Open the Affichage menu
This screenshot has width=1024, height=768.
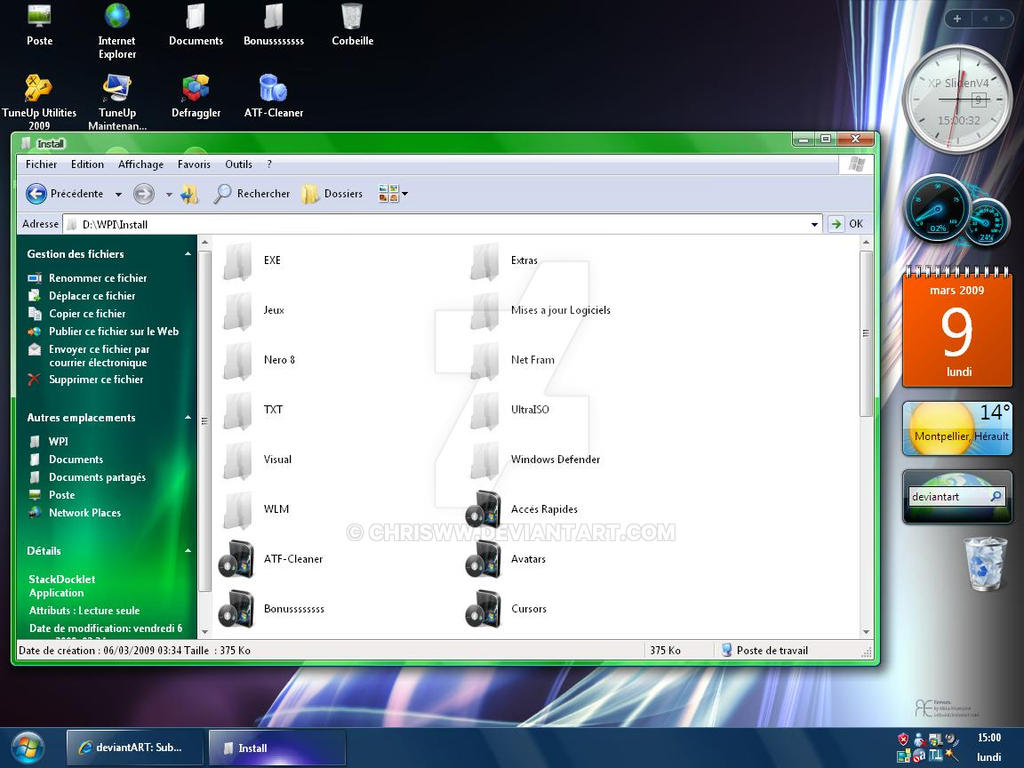point(141,165)
